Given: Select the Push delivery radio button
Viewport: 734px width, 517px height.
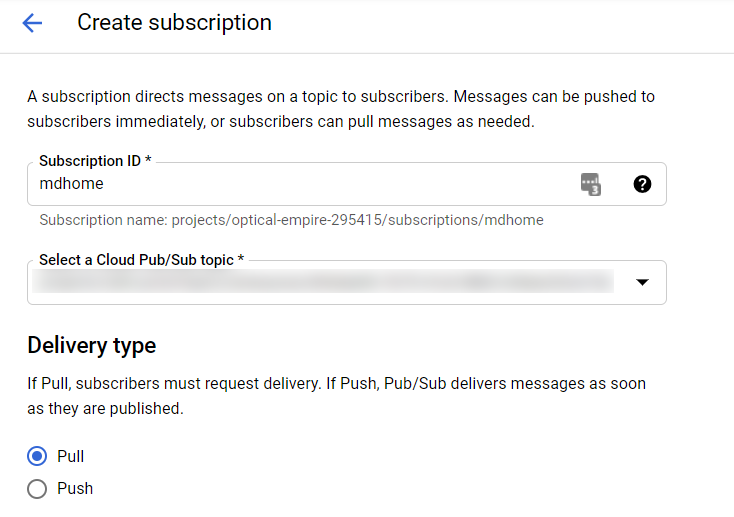Looking at the screenshot, I should pos(37,489).
